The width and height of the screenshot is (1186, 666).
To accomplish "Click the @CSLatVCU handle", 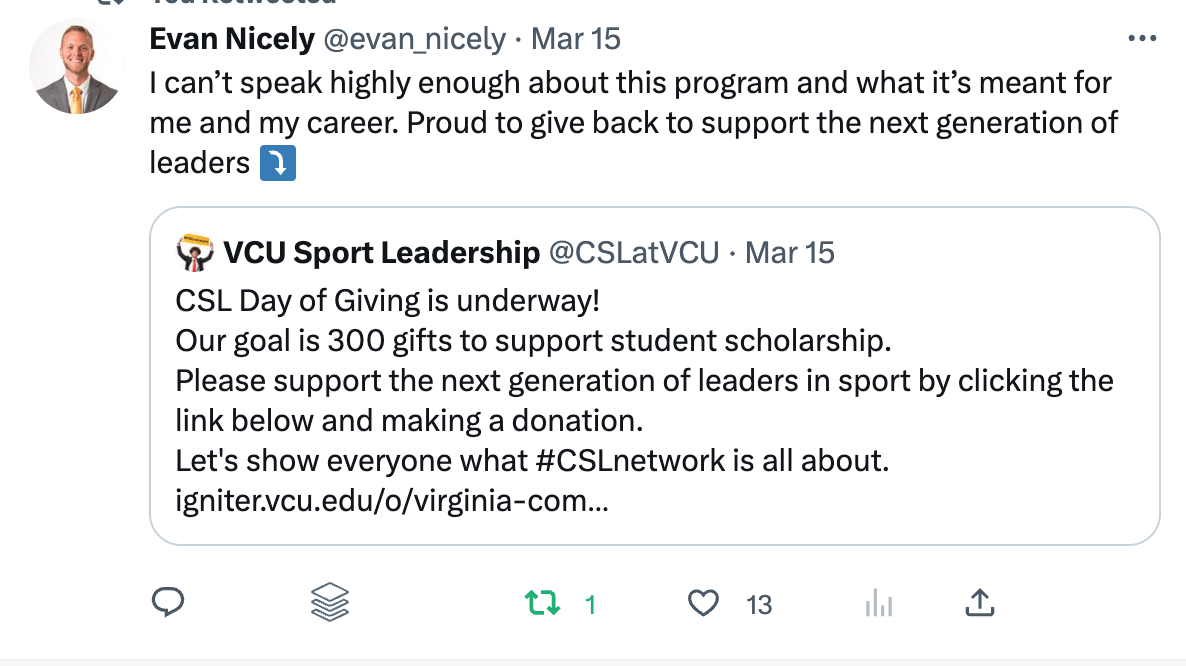I will [x=634, y=253].
